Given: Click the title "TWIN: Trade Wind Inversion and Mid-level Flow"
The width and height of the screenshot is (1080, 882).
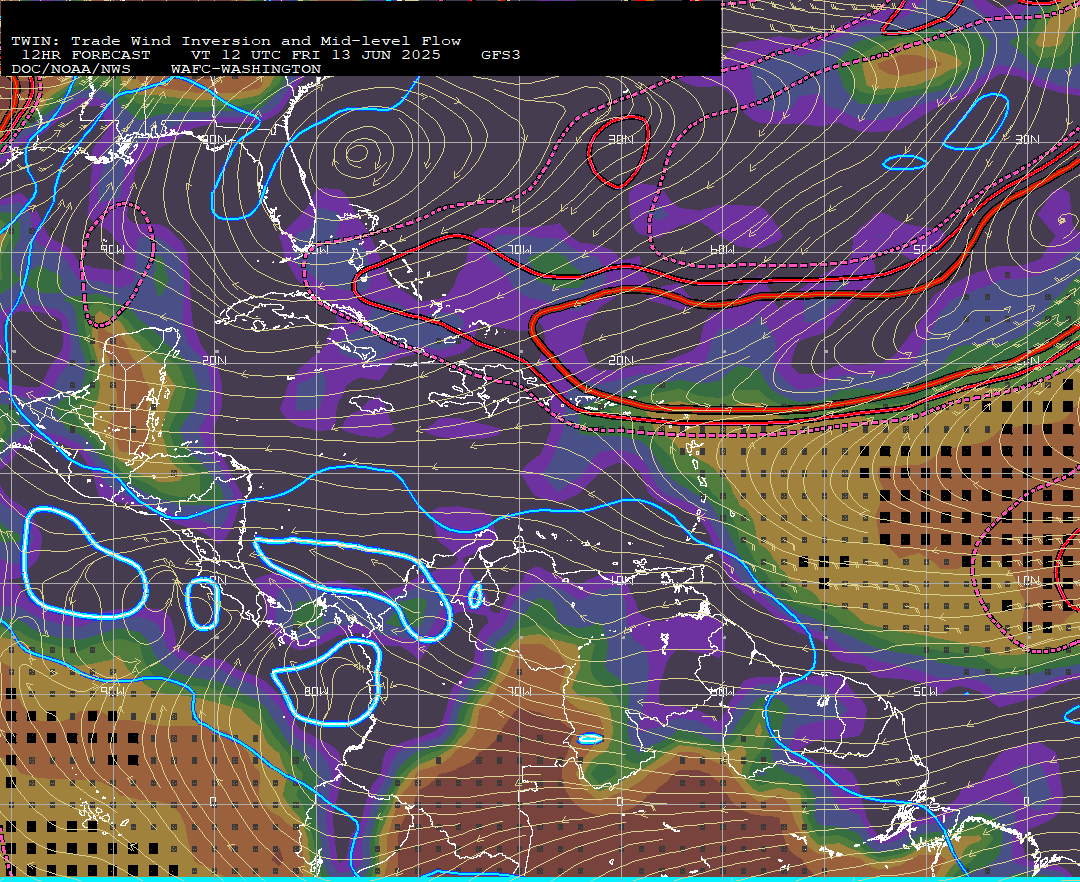Looking at the screenshot, I should pos(236,41).
